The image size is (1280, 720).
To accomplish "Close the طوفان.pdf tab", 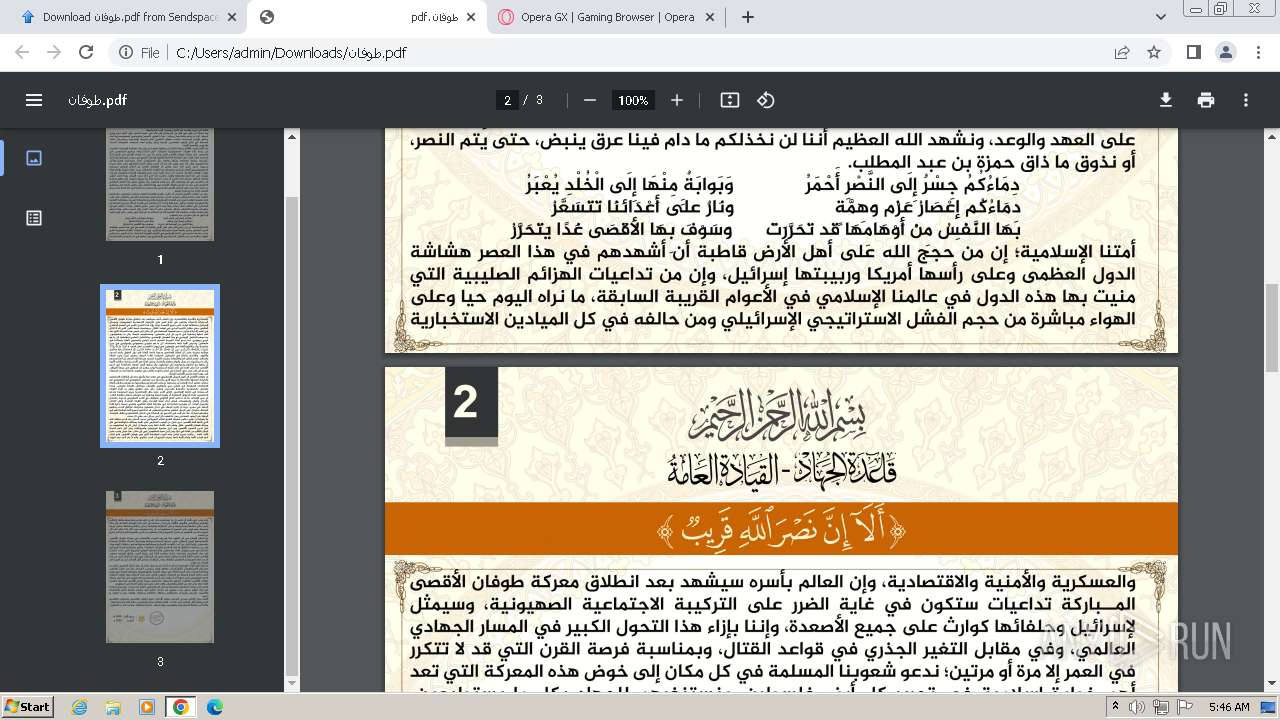I will pos(471,17).
